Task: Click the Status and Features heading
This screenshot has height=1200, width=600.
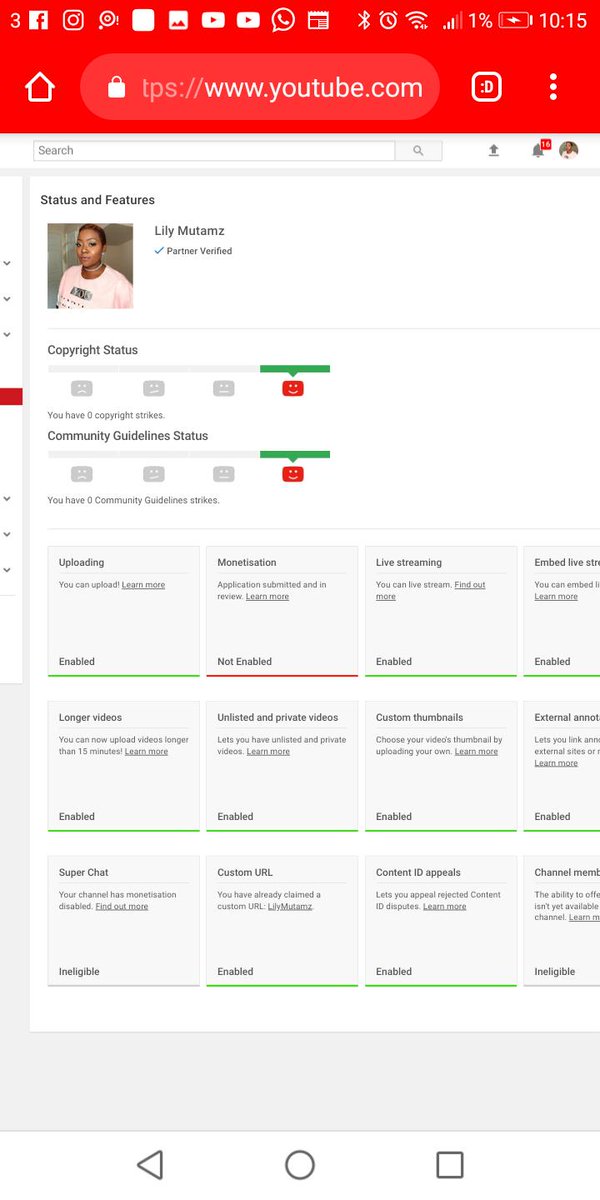Action: 97,200
